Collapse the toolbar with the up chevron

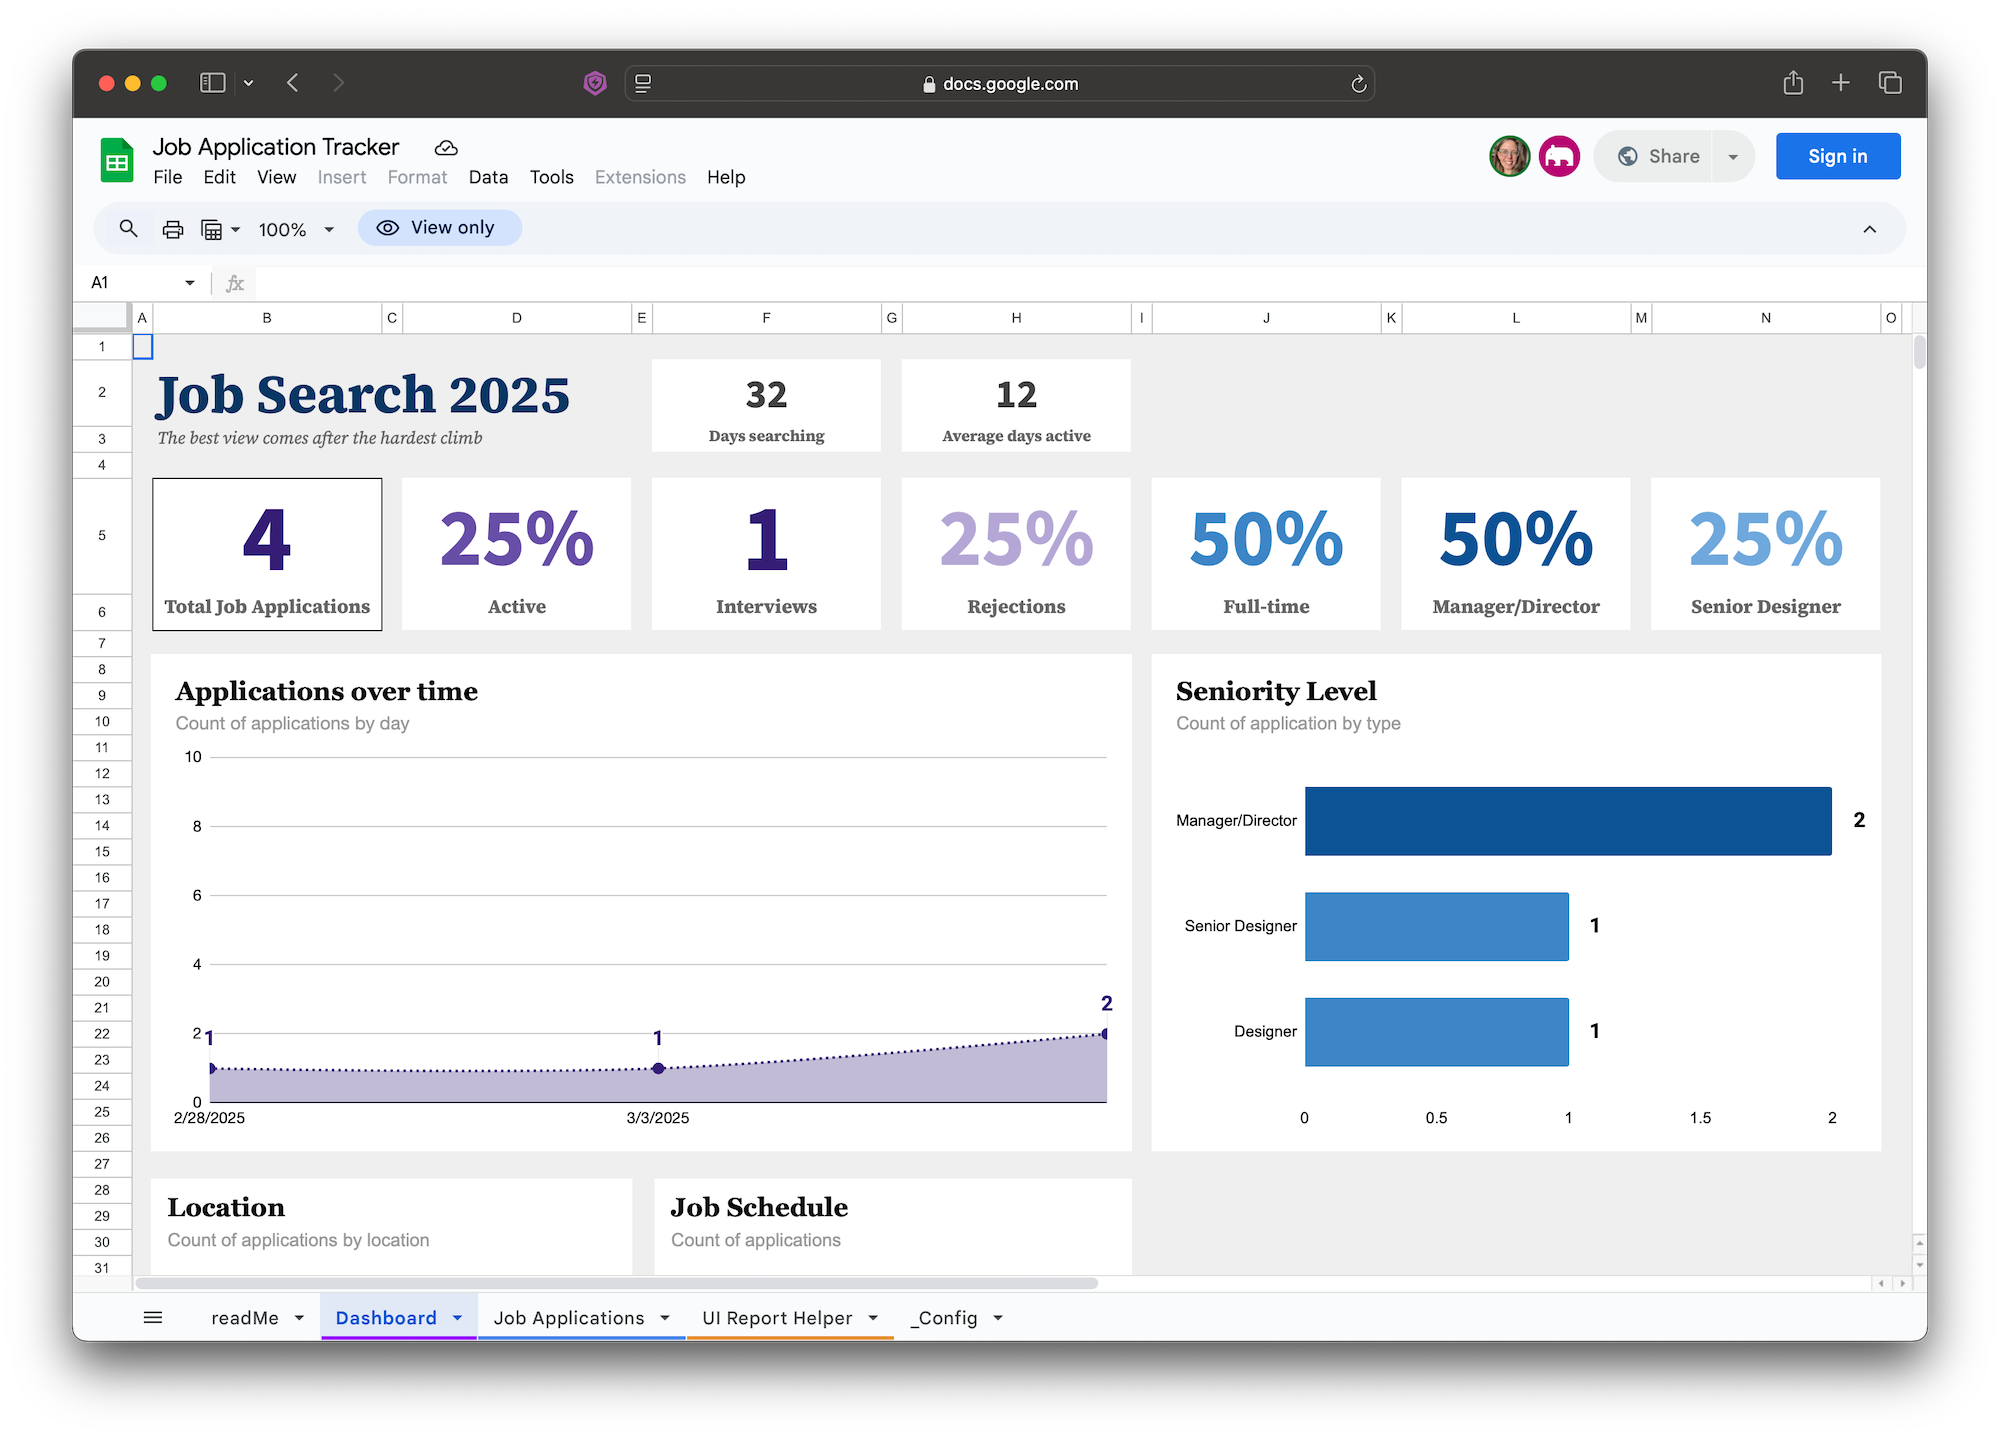pos(1869,229)
